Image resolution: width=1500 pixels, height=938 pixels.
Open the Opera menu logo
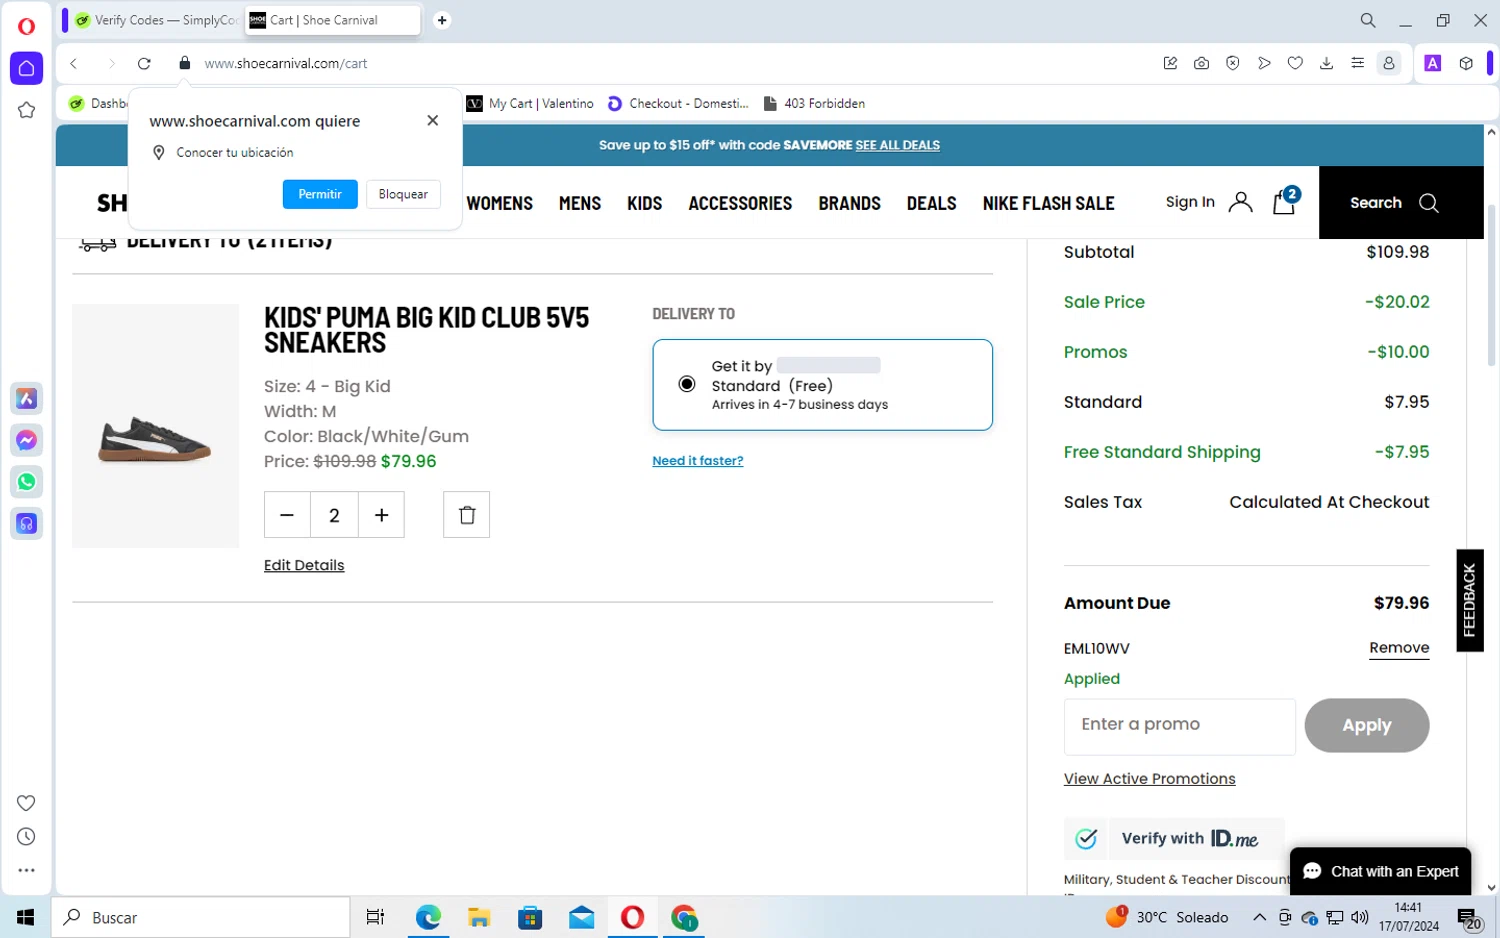coord(26,27)
